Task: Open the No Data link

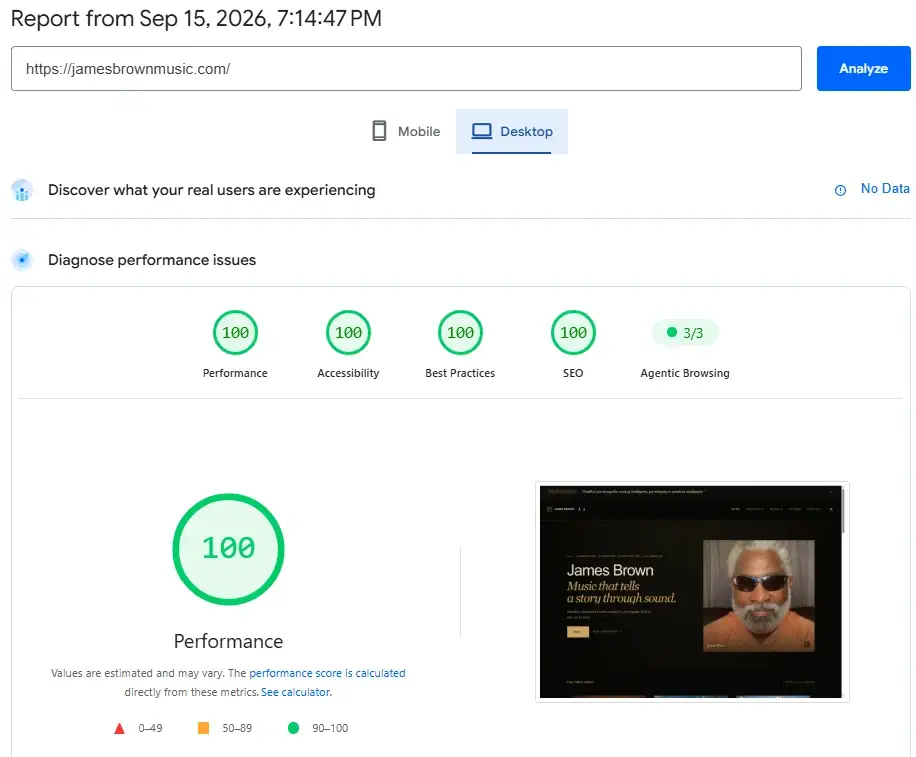Action: (x=885, y=189)
